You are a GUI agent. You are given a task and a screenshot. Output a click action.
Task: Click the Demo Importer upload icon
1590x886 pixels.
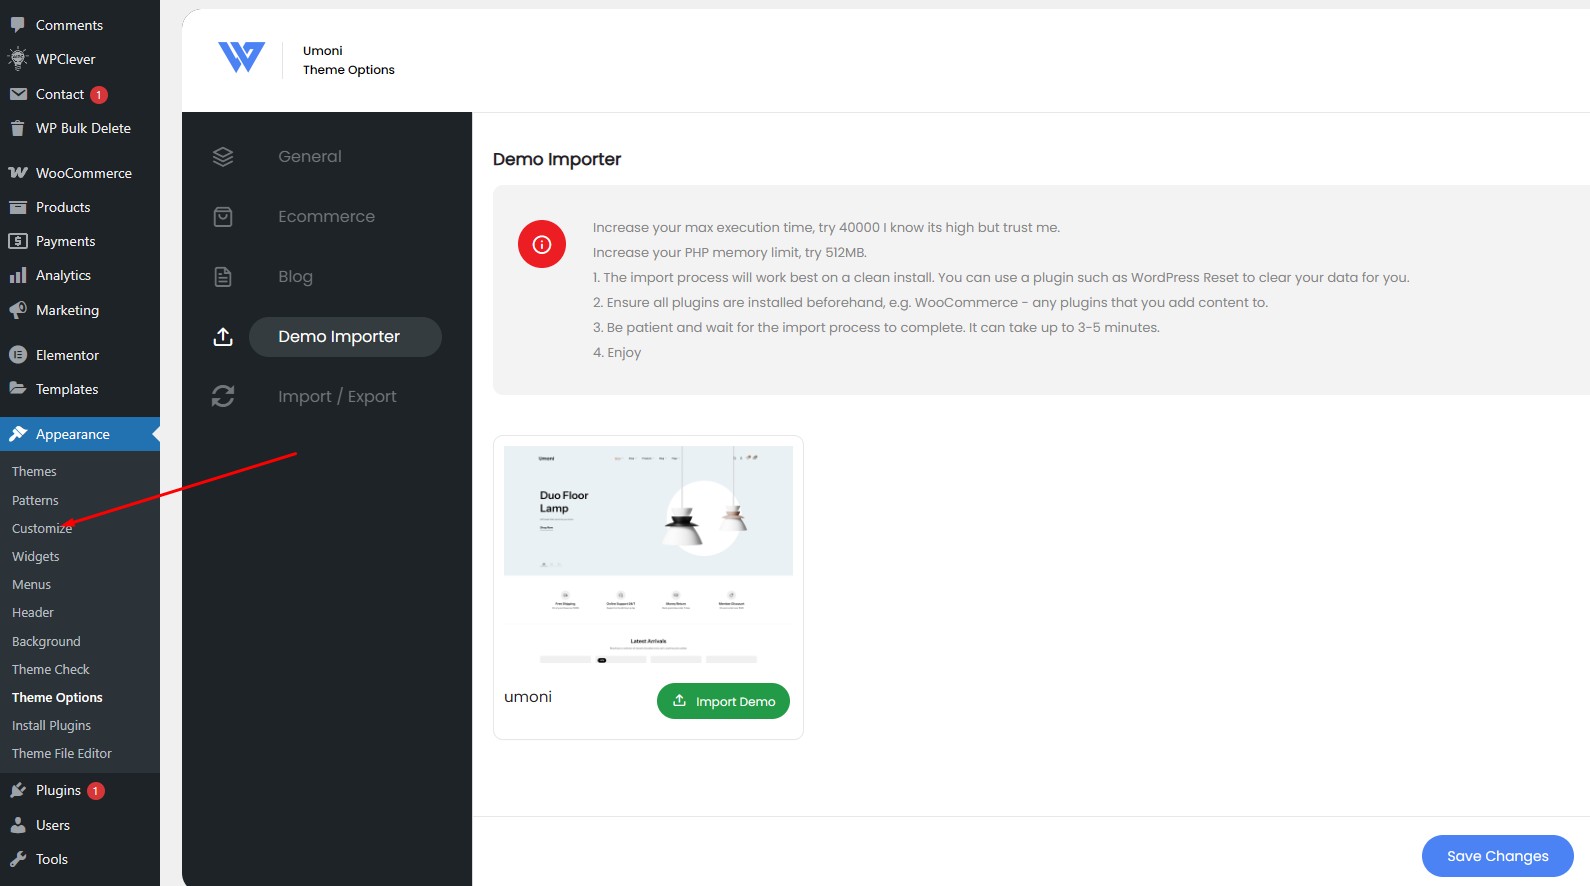point(223,337)
